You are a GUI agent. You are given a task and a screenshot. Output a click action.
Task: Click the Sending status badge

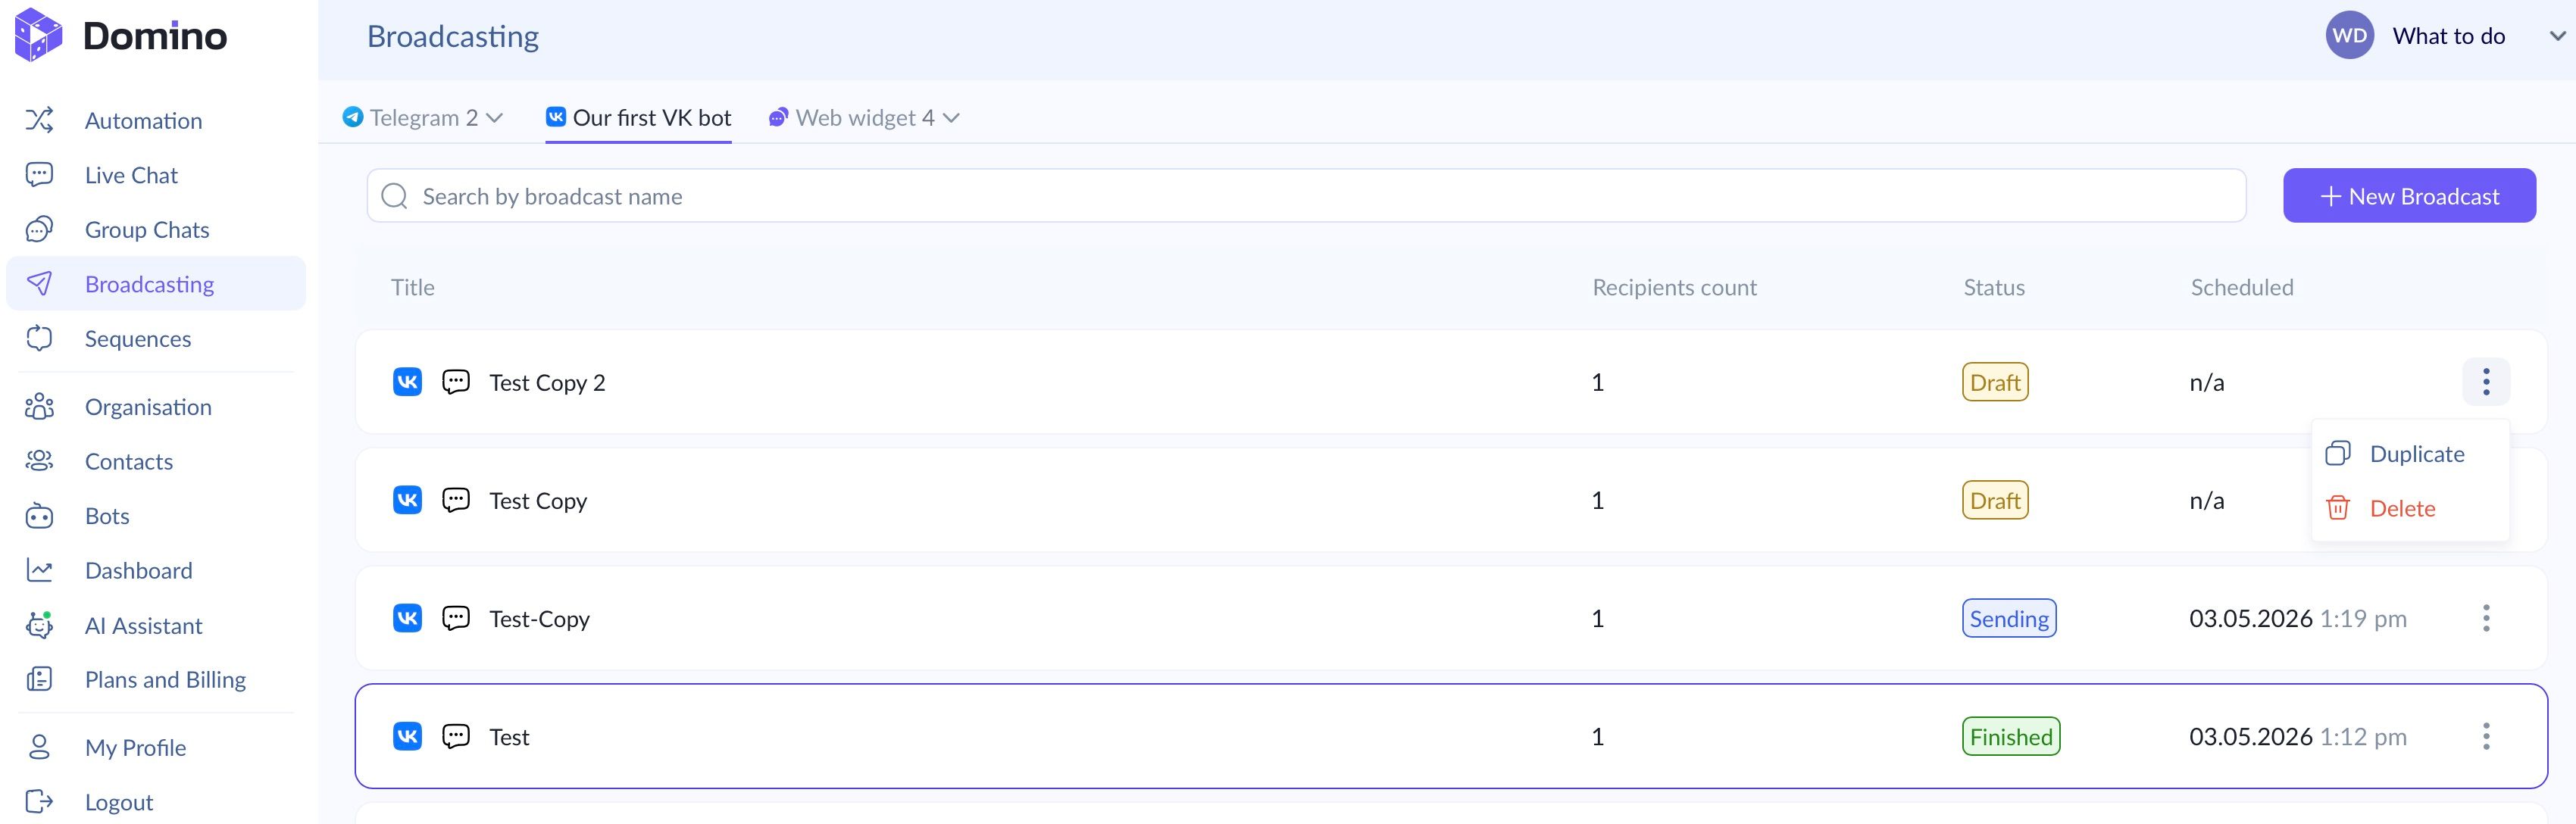tap(2009, 618)
